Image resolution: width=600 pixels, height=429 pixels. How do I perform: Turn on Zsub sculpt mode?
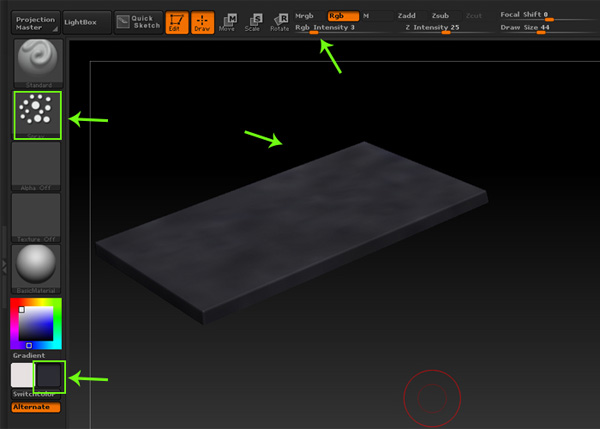440,16
